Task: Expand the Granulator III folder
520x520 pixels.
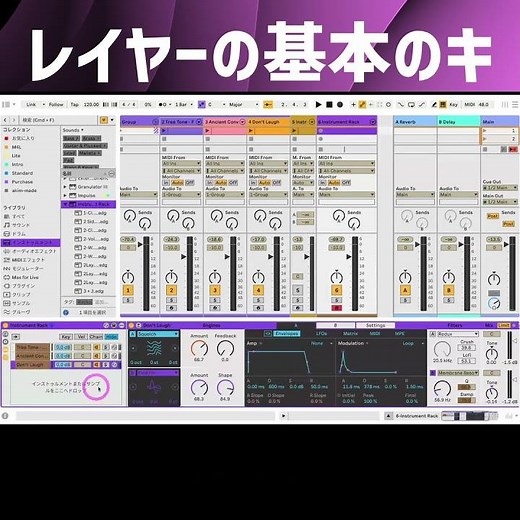Action: pyautogui.click(x=65, y=187)
